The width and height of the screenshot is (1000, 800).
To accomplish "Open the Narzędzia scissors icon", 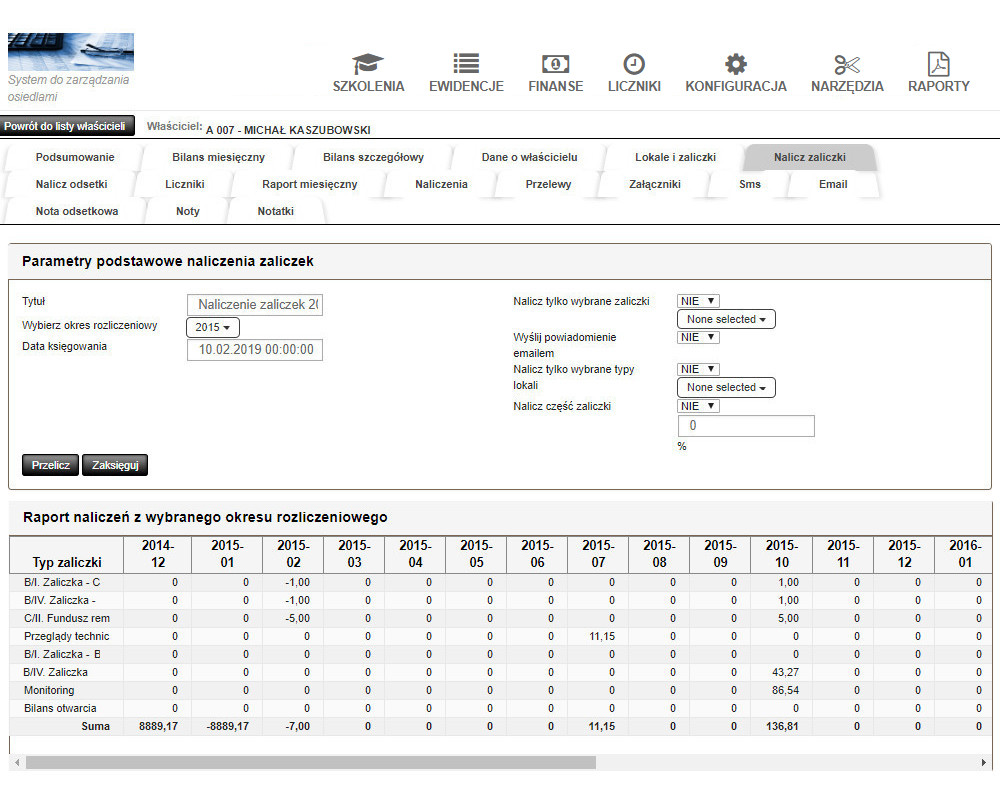I will (847, 64).
